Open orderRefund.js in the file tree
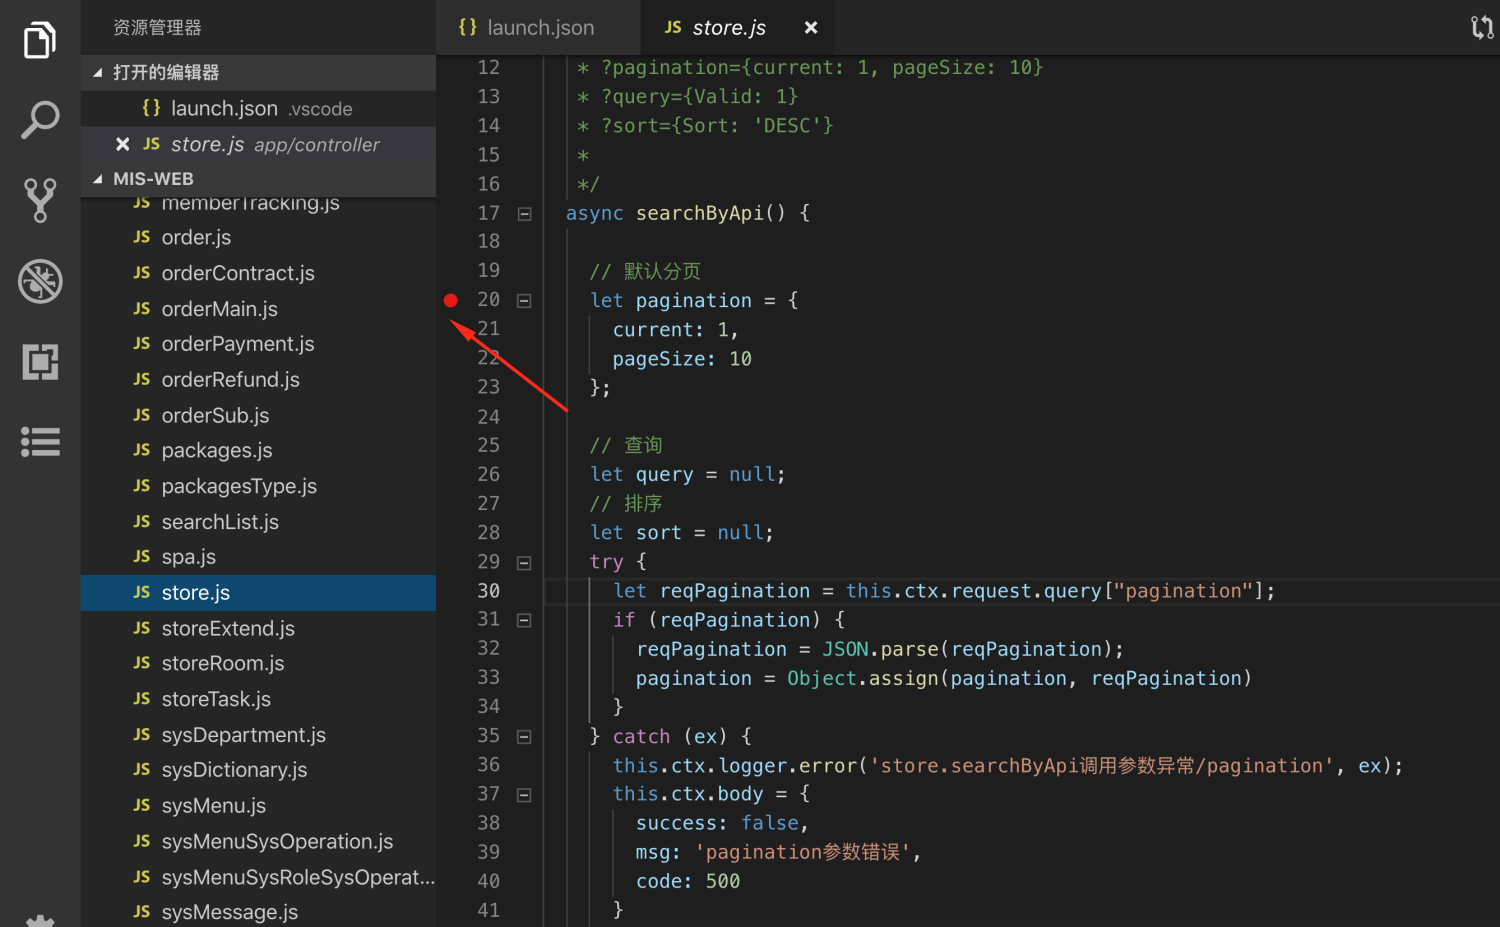Viewport: 1500px width, 927px height. point(258,380)
